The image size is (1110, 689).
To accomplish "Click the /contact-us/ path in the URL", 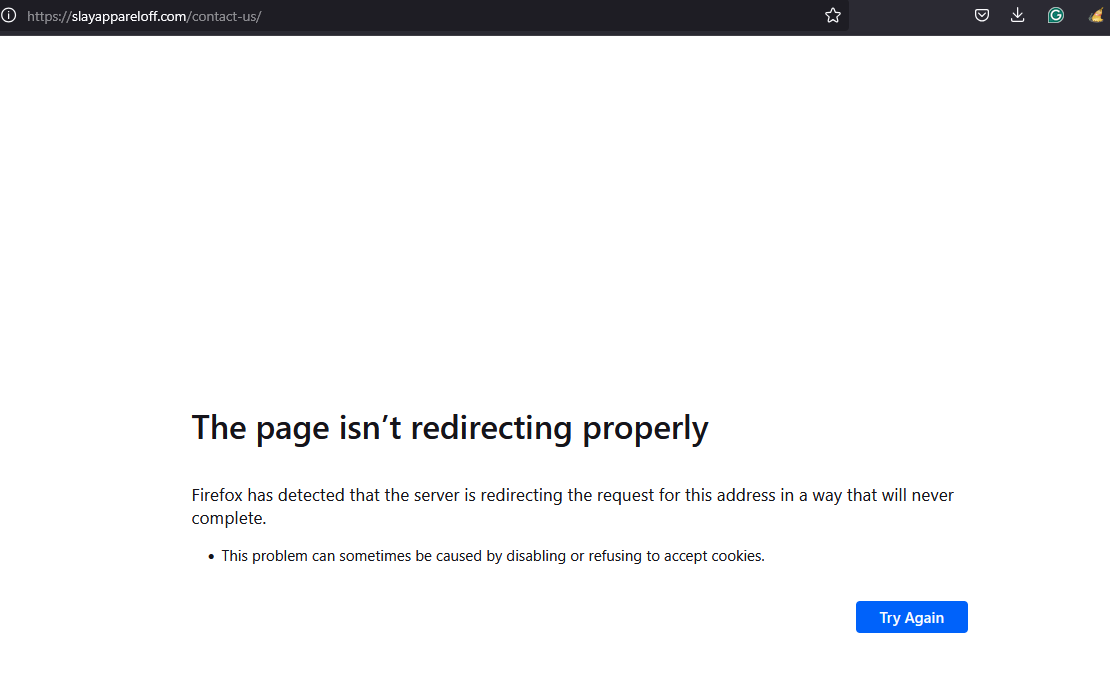I will (224, 17).
